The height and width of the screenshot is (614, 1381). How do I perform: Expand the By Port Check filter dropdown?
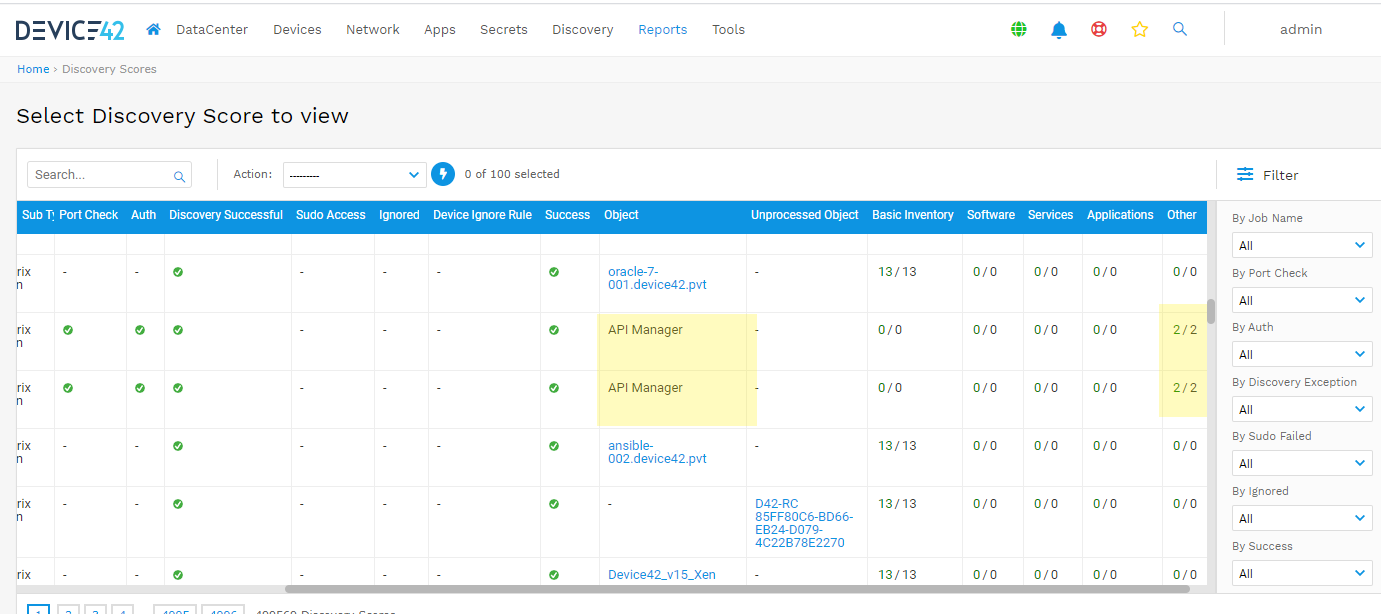pos(1302,300)
